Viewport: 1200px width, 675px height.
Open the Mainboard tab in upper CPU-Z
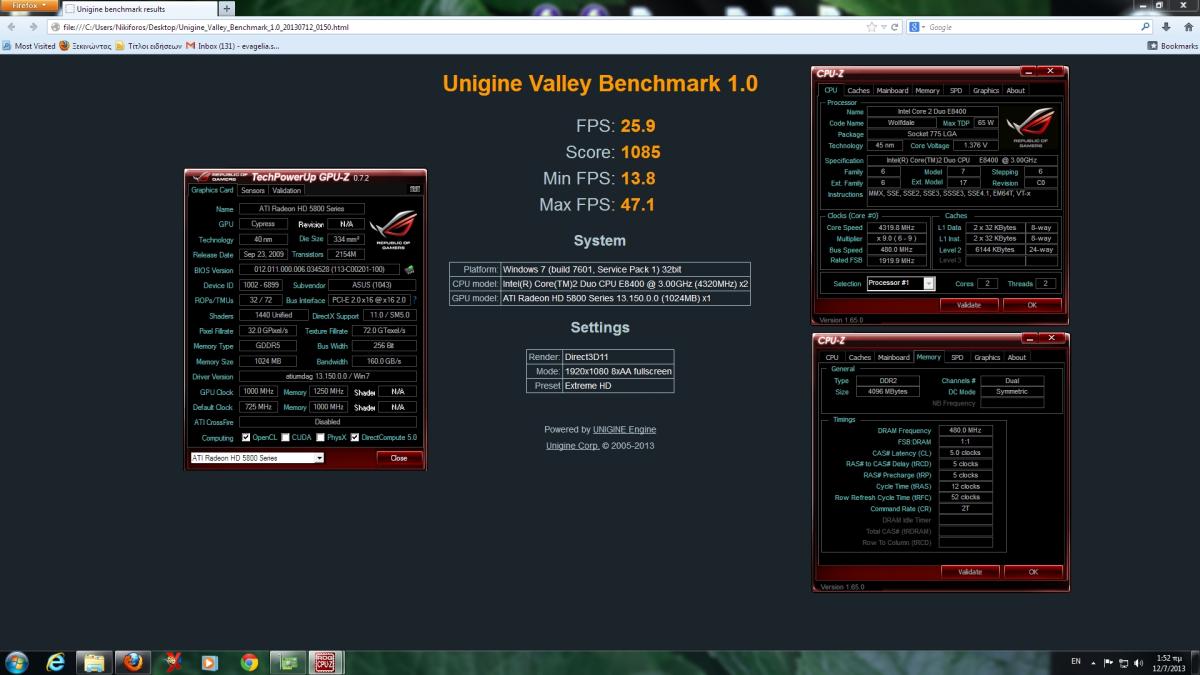892,90
